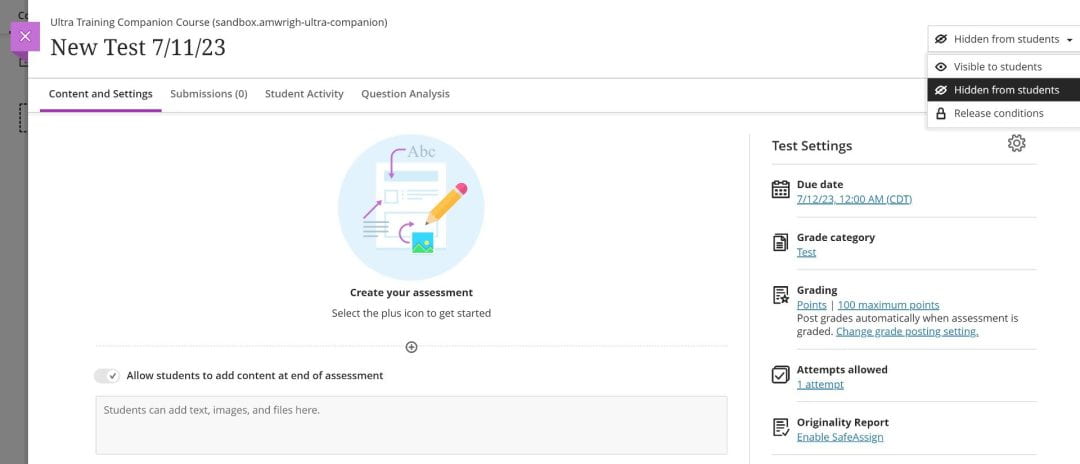Click the Attempts allowed checkmark icon

[x=781, y=375]
